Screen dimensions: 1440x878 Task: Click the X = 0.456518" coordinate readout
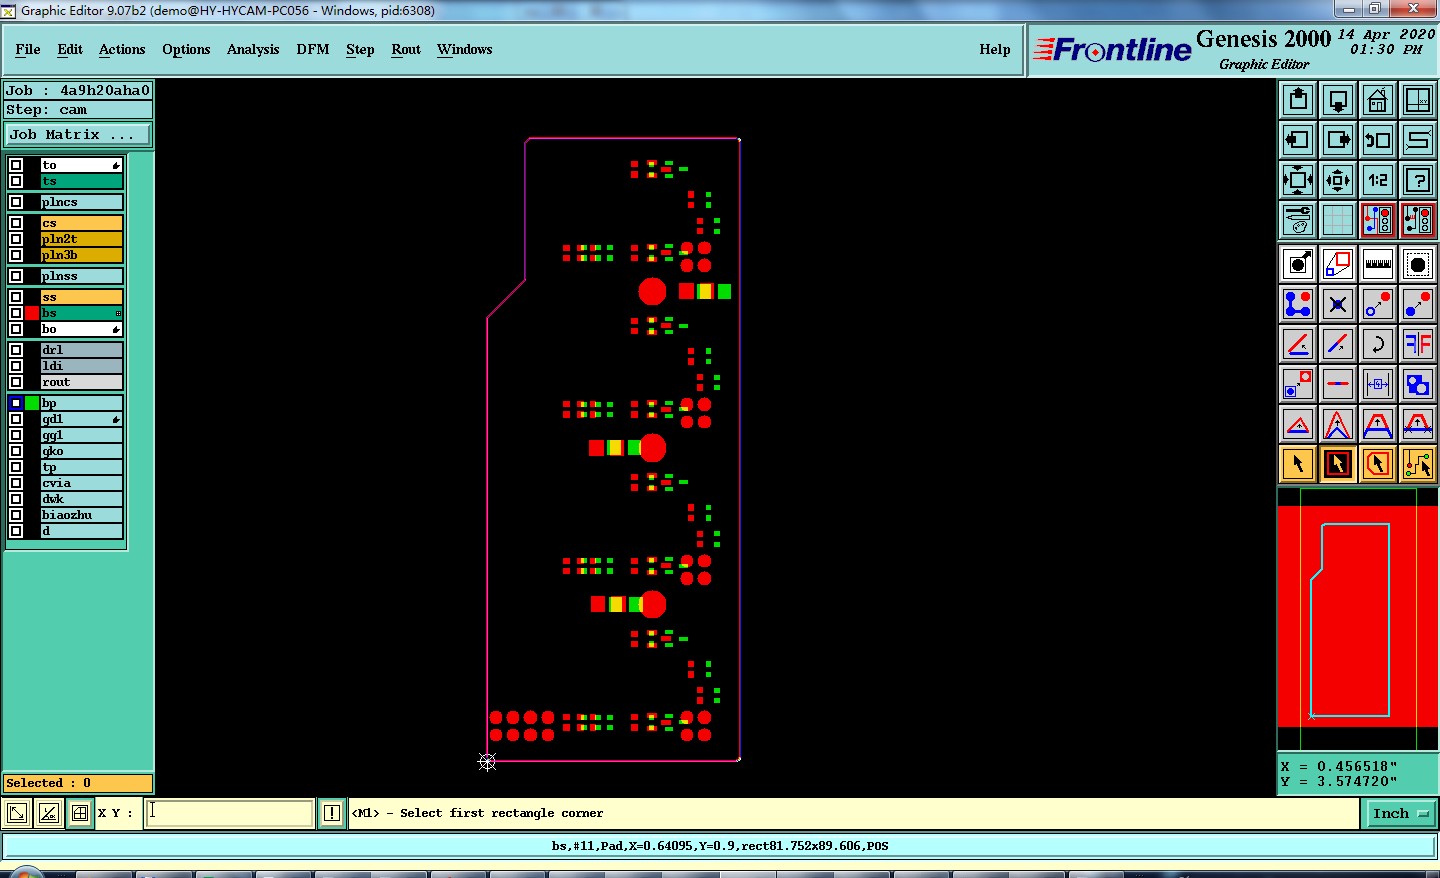click(x=1340, y=766)
